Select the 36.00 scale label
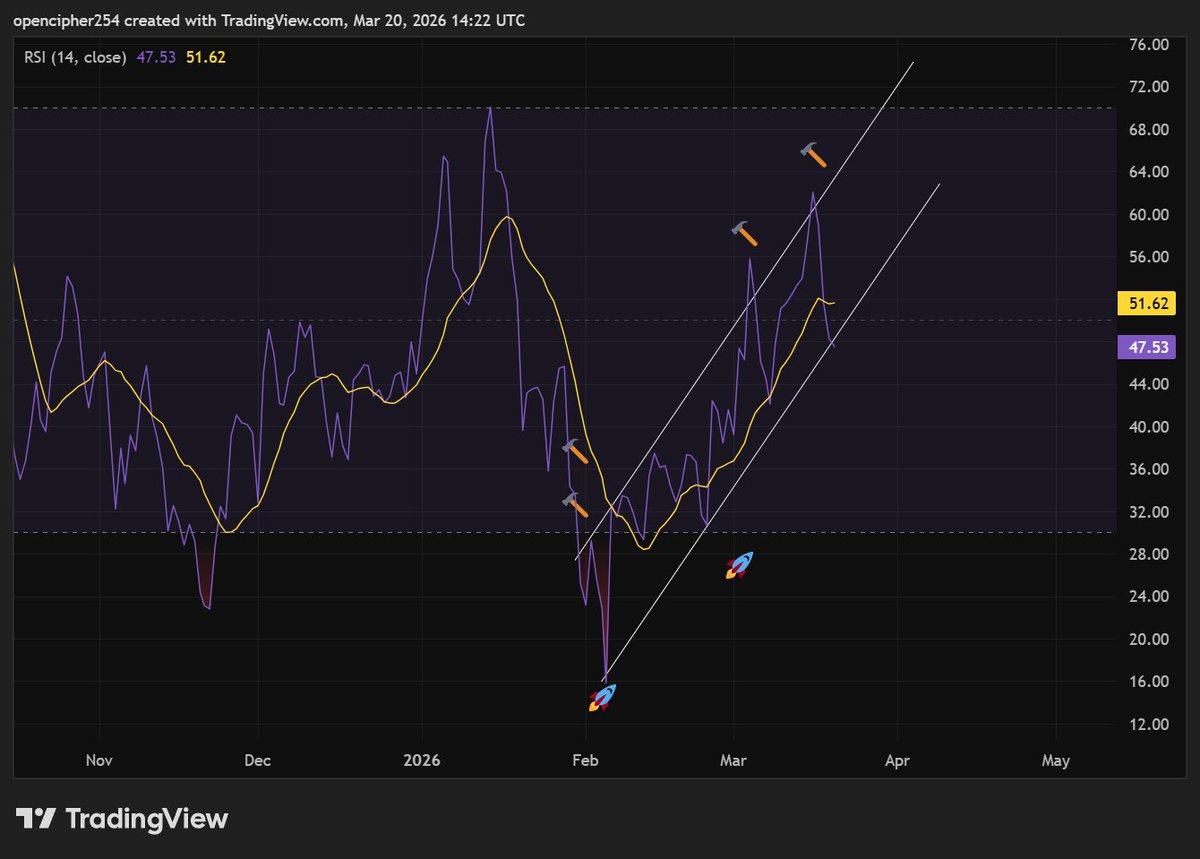 1147,469
